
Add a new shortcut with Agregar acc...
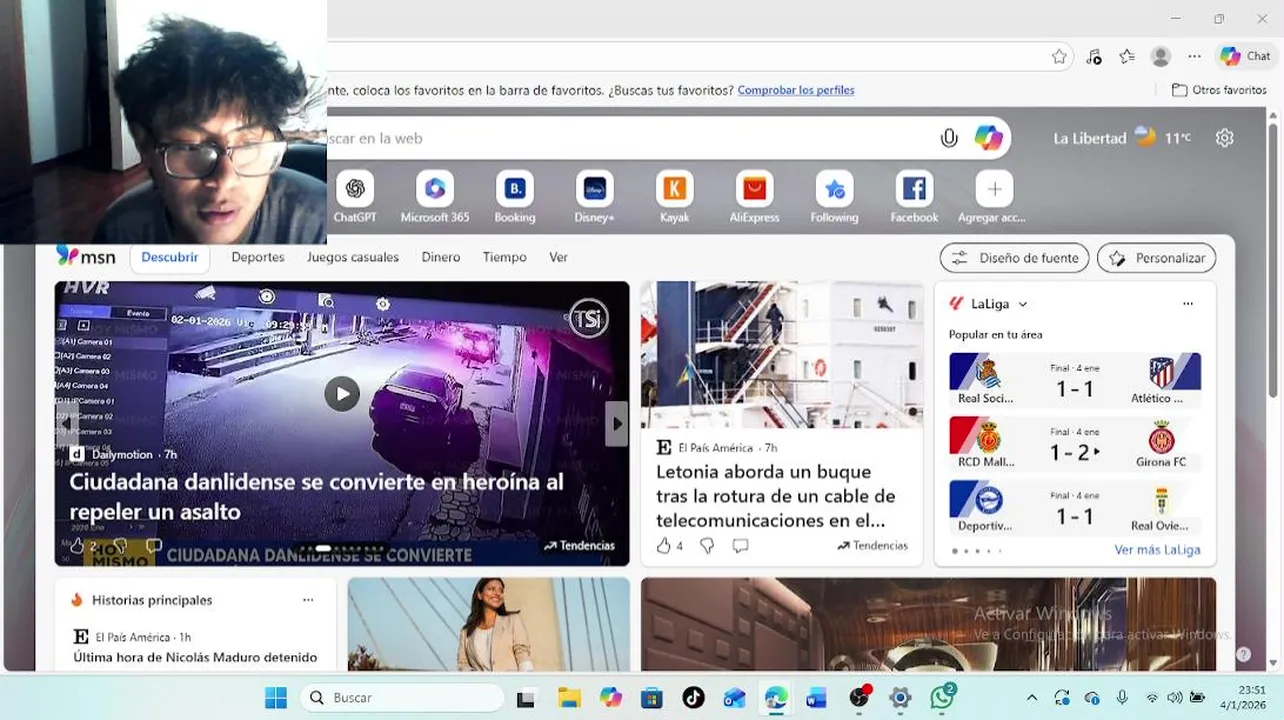coord(993,197)
